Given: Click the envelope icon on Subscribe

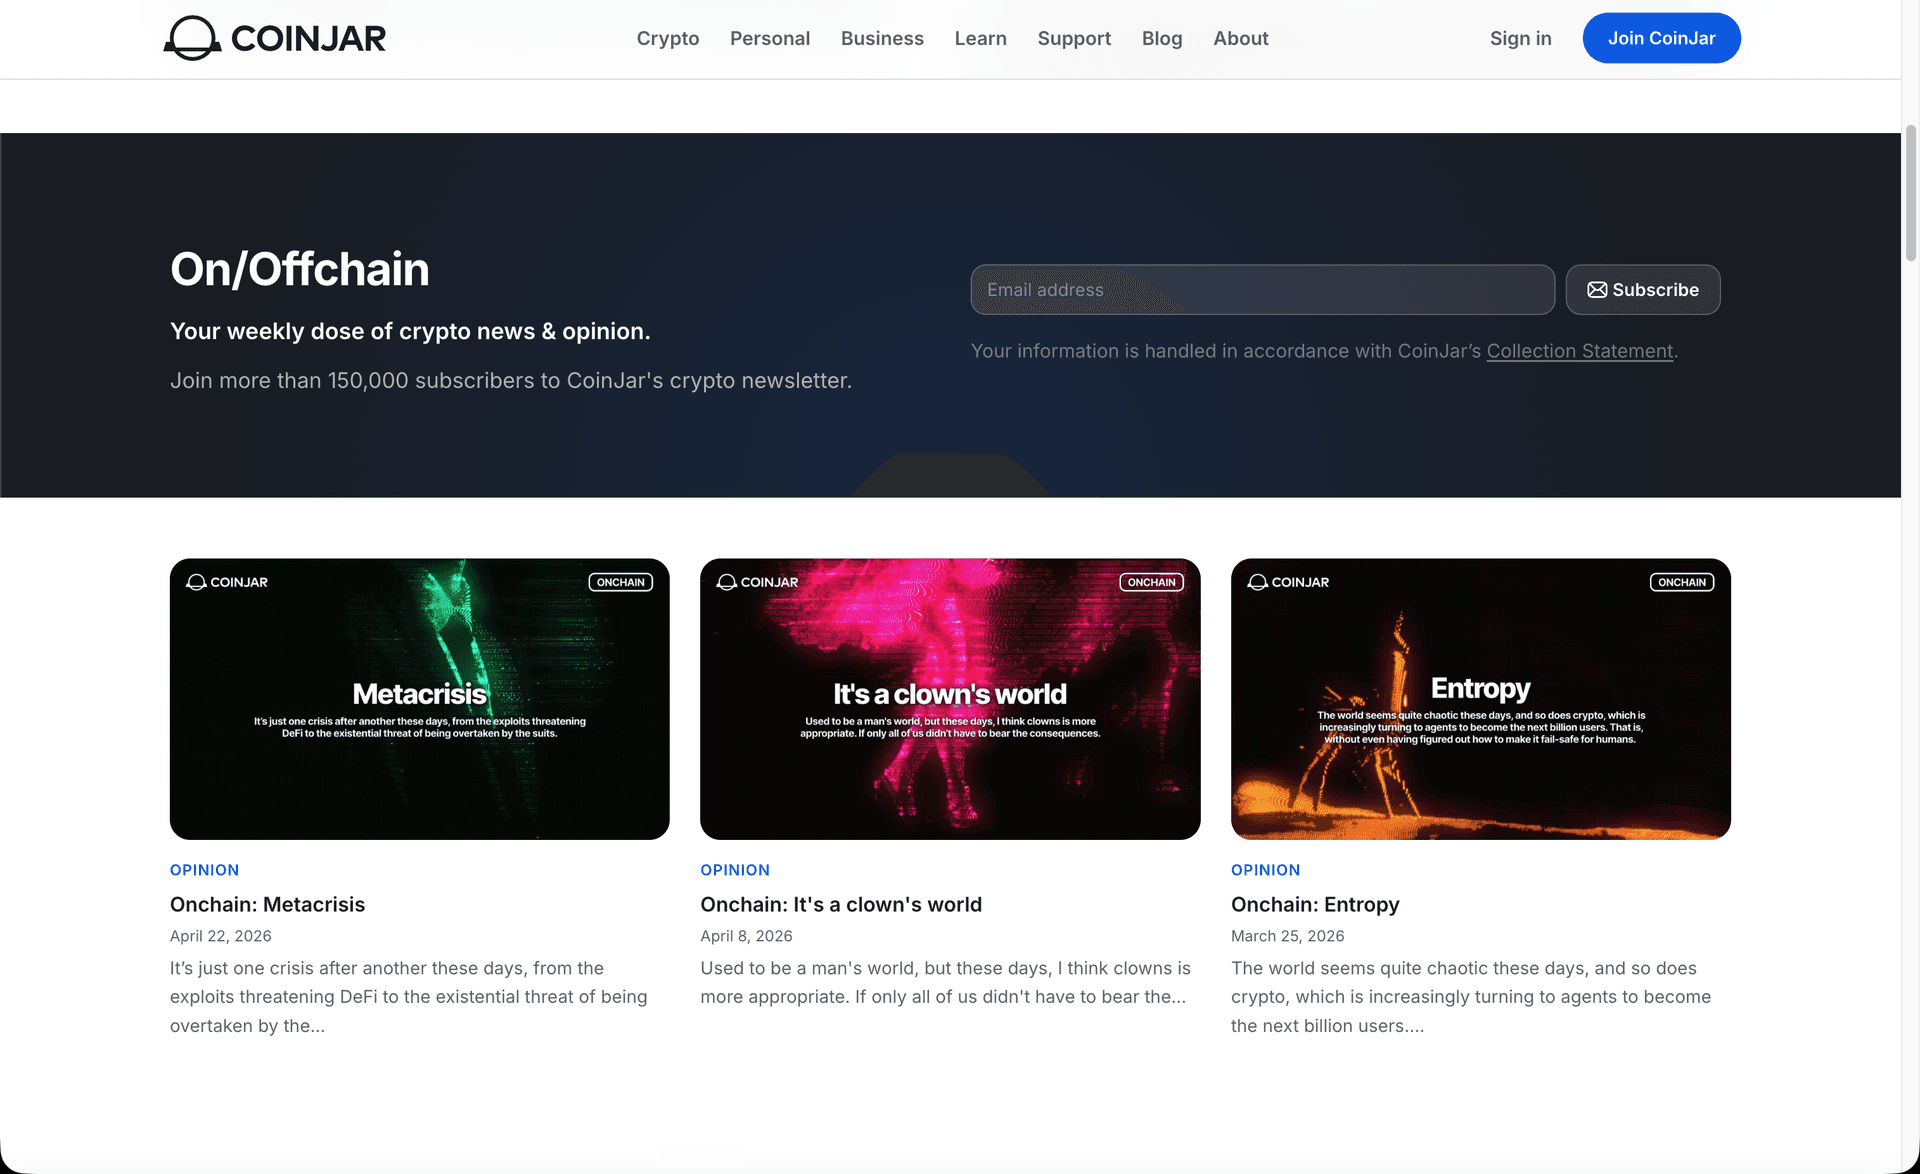Looking at the screenshot, I should coord(1597,290).
